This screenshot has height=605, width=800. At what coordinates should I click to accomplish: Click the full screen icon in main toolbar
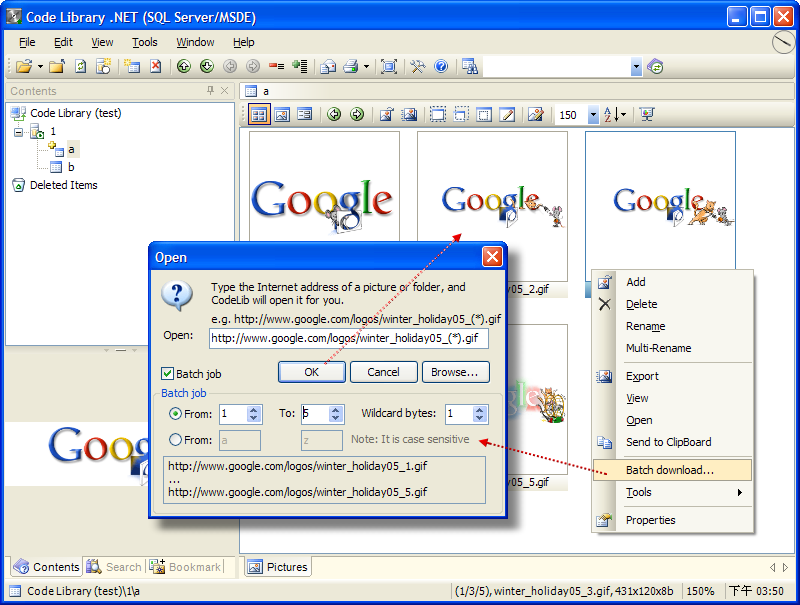pos(389,66)
